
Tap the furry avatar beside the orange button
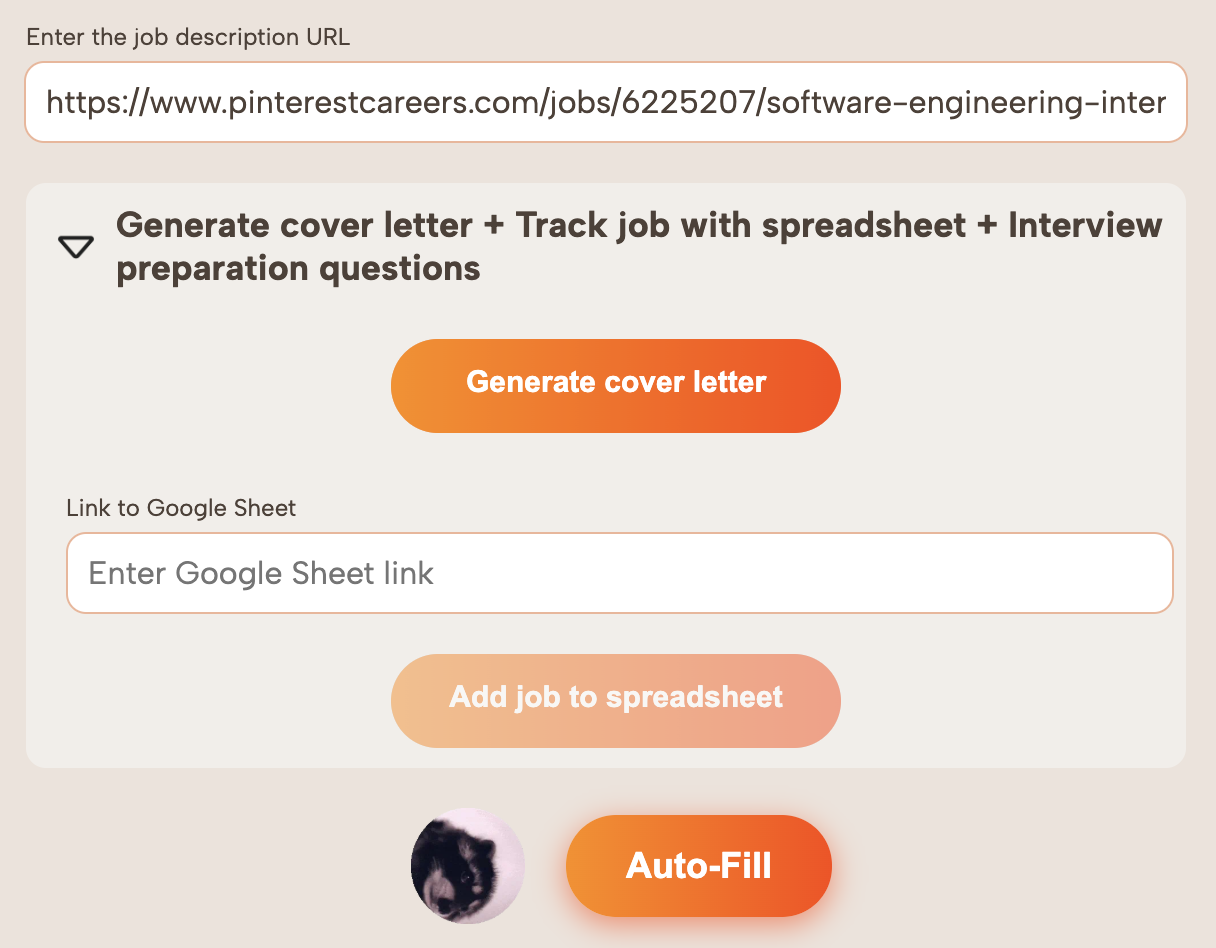click(x=467, y=866)
